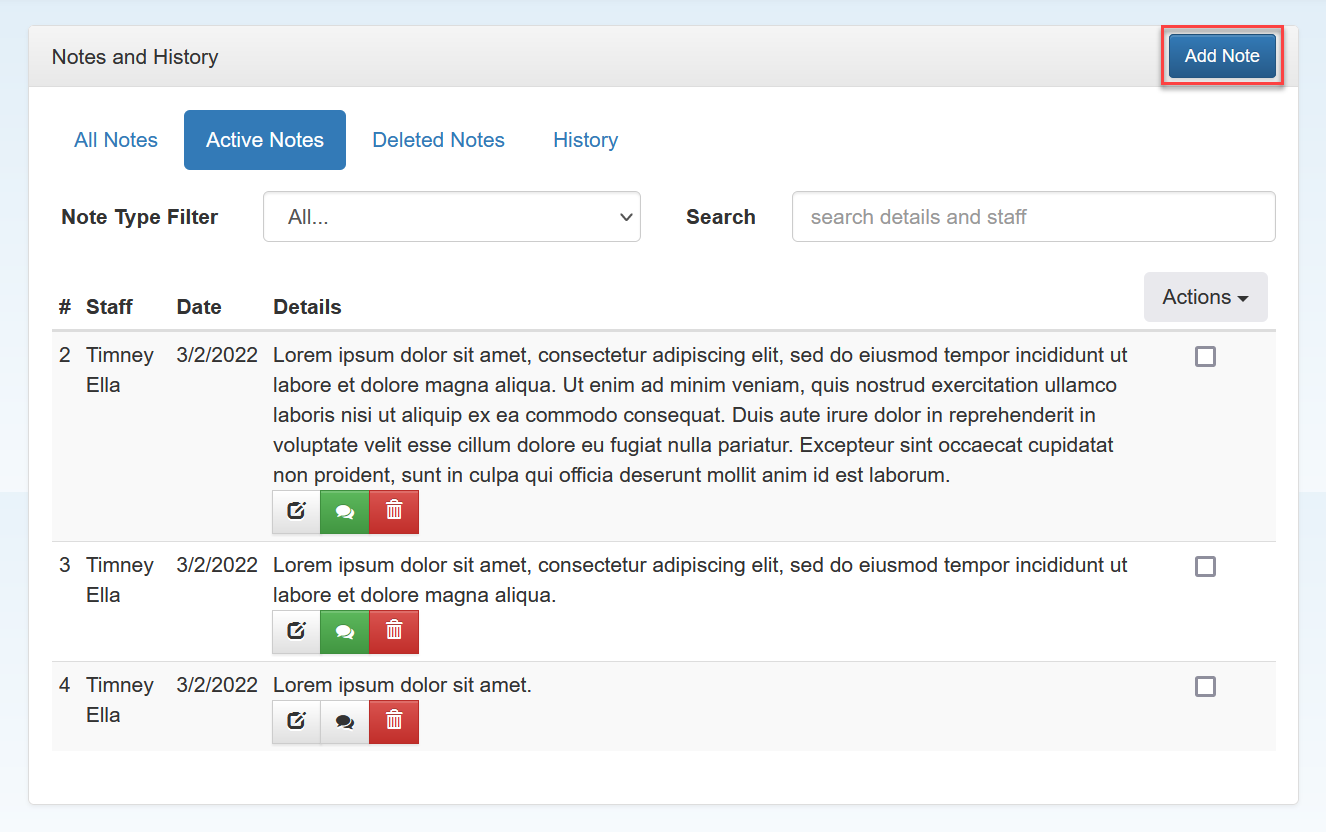The width and height of the screenshot is (1326, 832).
Task: Select the 'Lorem ipsum dolor sit amet.' note text
Action: click(x=402, y=685)
